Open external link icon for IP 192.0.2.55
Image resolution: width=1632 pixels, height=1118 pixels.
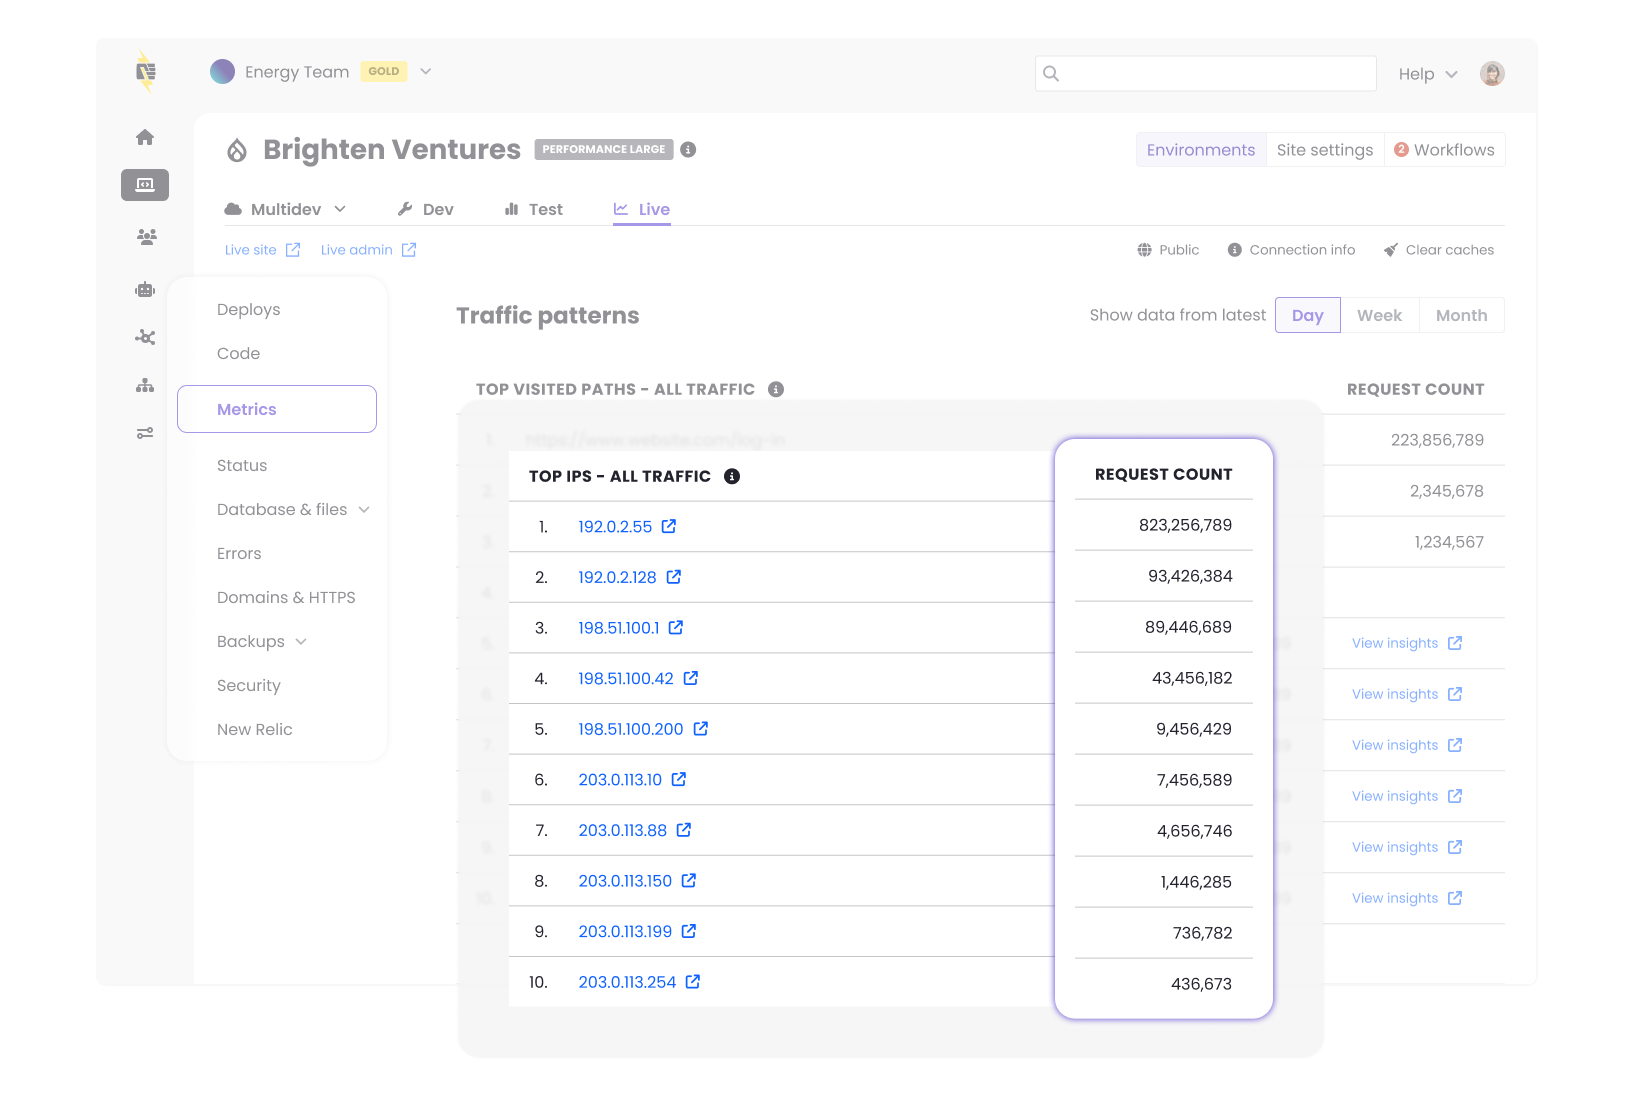pyautogui.click(x=669, y=526)
